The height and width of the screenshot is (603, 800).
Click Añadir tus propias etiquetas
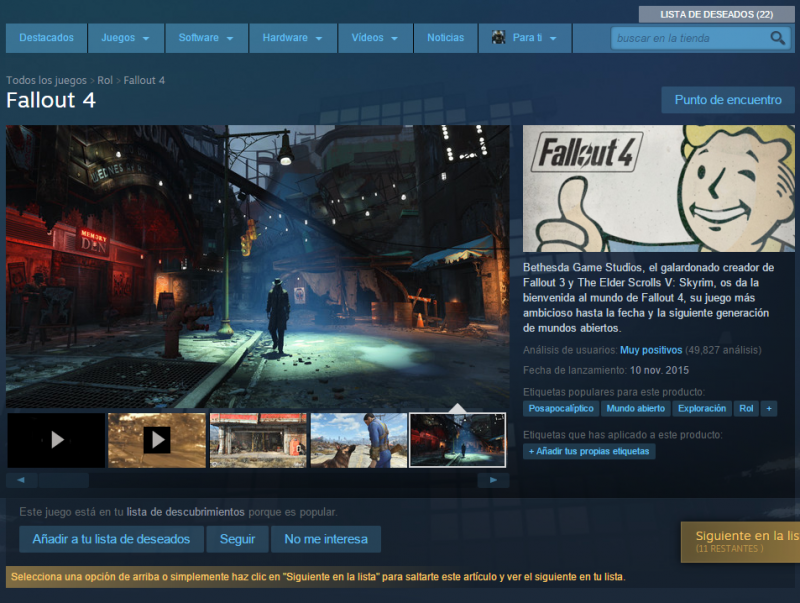(x=589, y=451)
